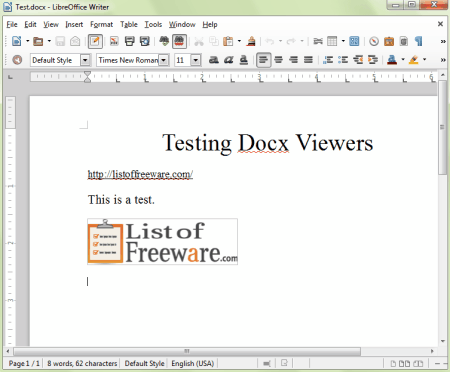450x372 pixels.
Task: Click the Clone Formatting paintbrush icon
Action: 251,41
